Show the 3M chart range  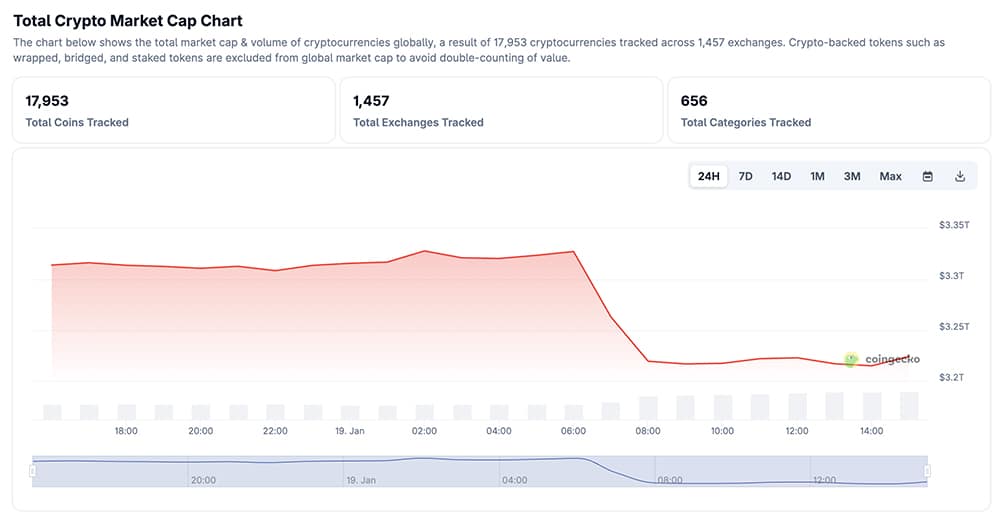[852, 176]
